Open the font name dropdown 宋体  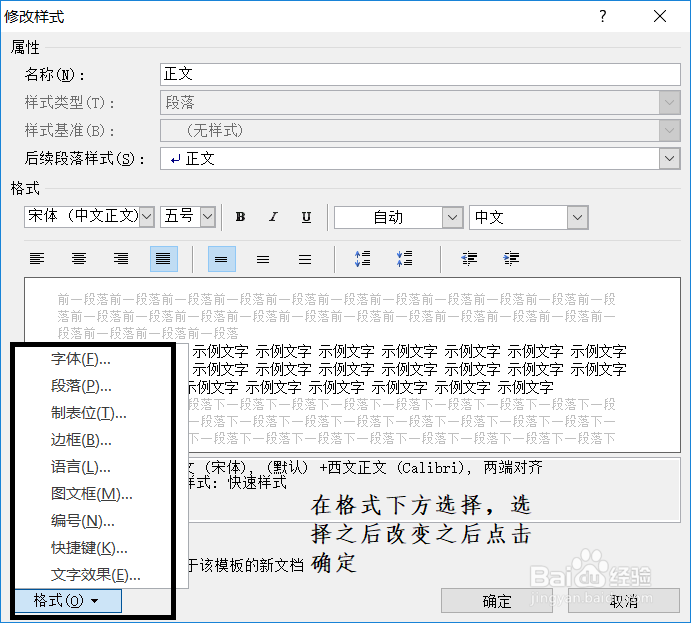[x=147, y=217]
